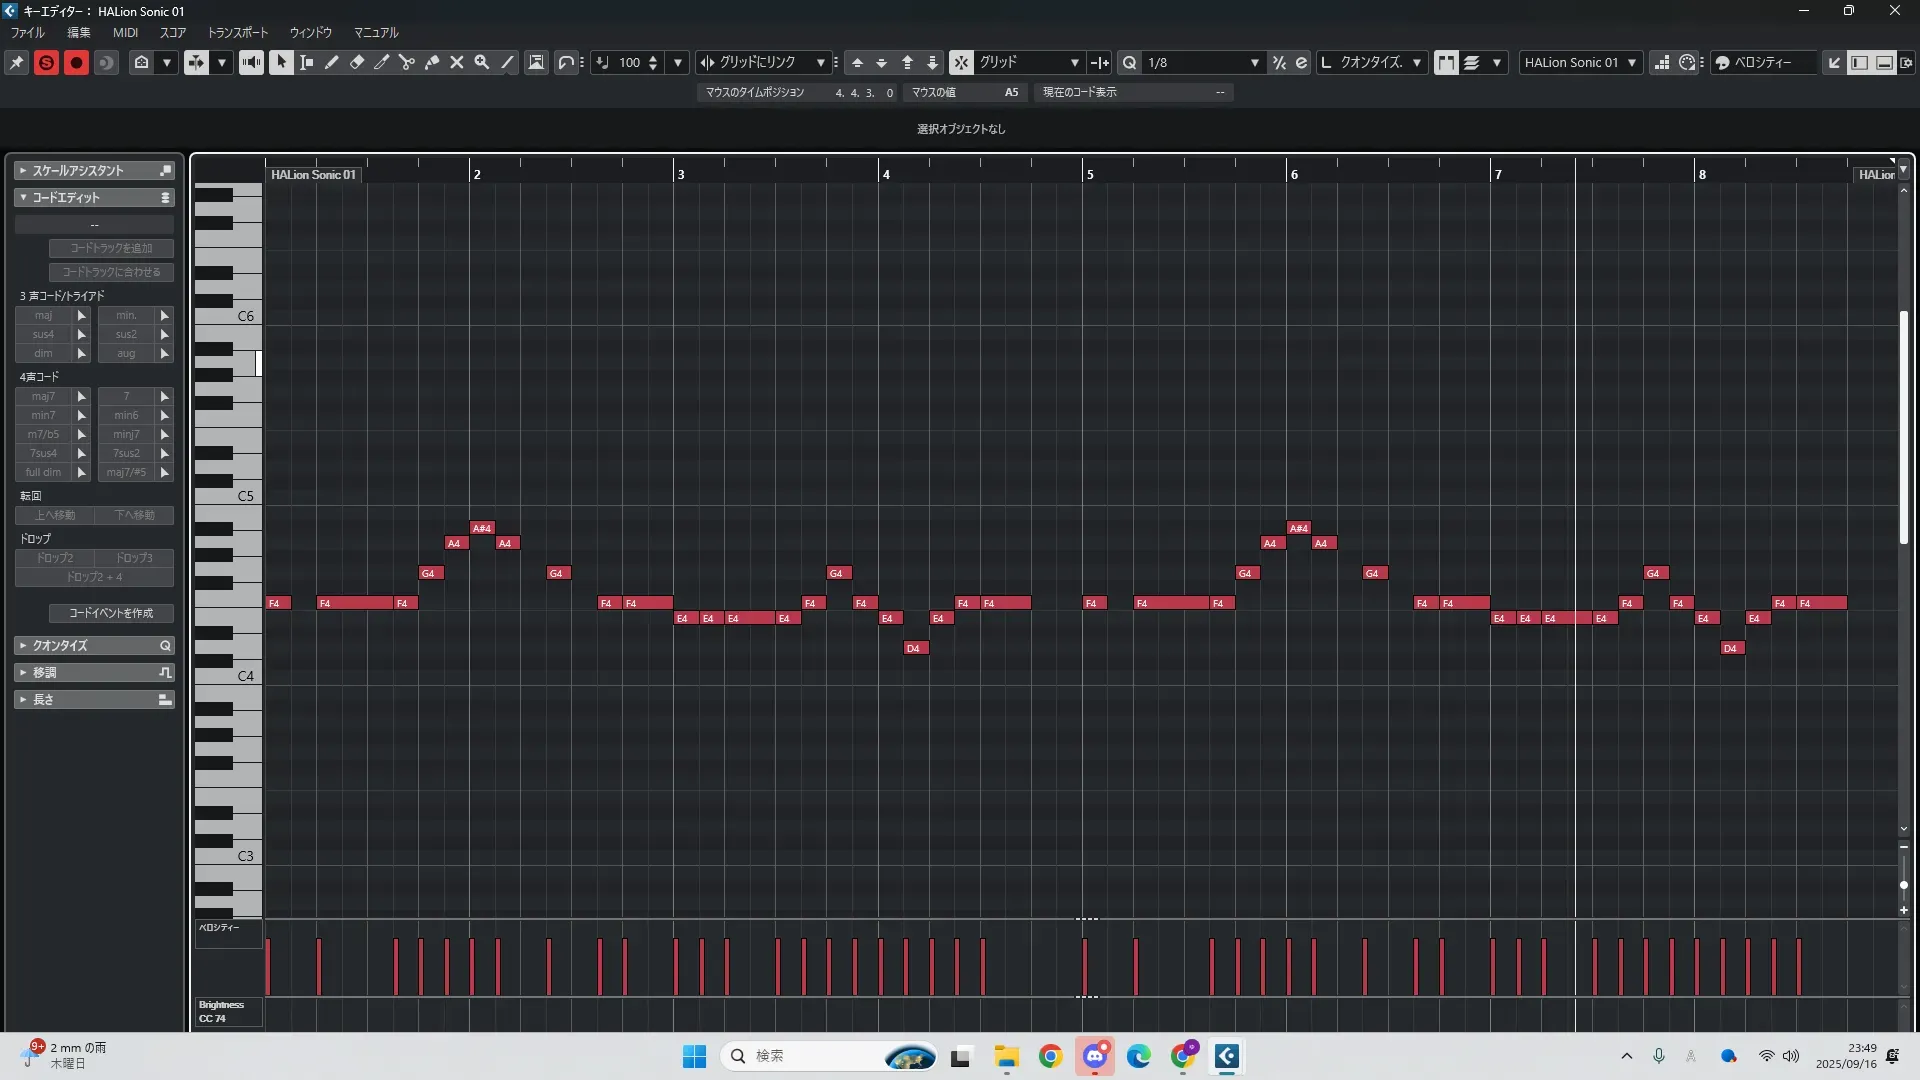This screenshot has width=1920, height=1080.
Task: Expand the クオンタイズ section in left panel
Action: [x=94, y=645]
